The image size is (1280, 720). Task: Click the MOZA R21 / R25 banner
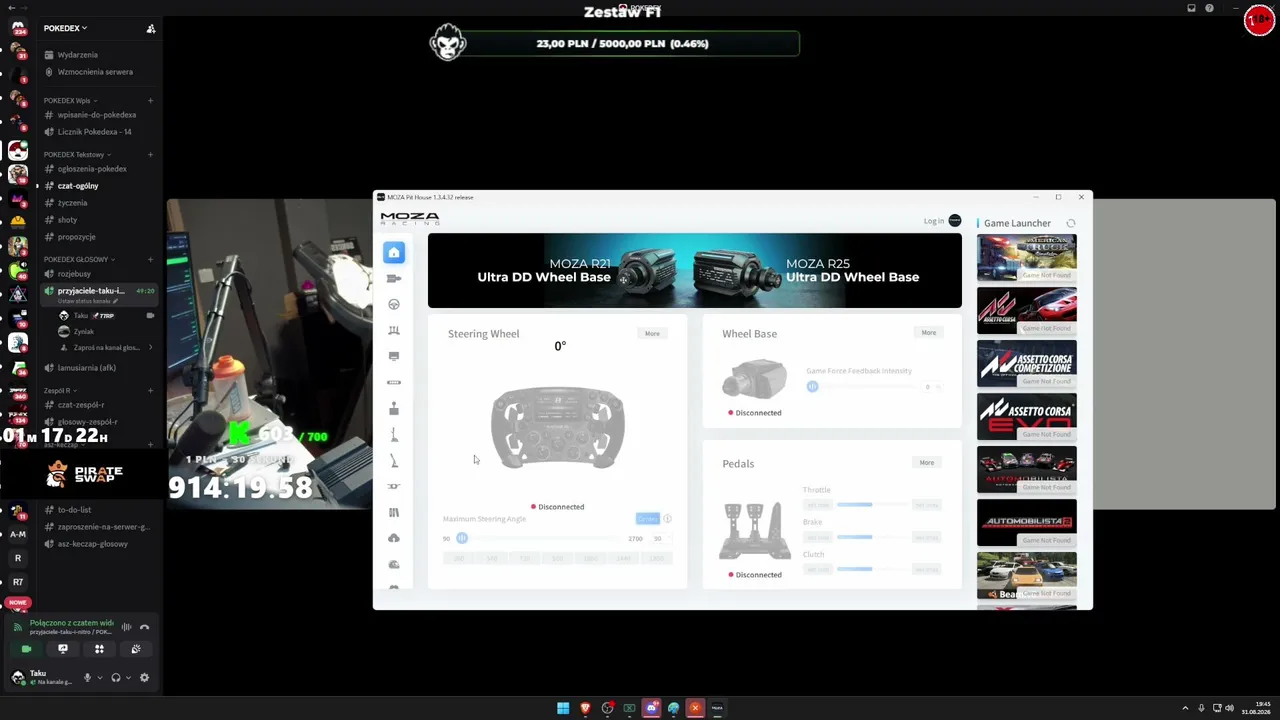point(695,271)
